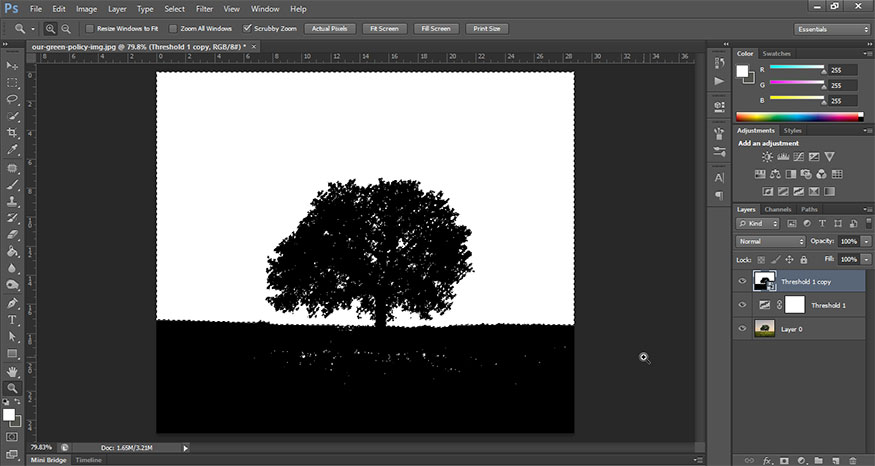Image resolution: width=875 pixels, height=466 pixels.
Task: Click the Actual Pixels button
Action: 329,29
